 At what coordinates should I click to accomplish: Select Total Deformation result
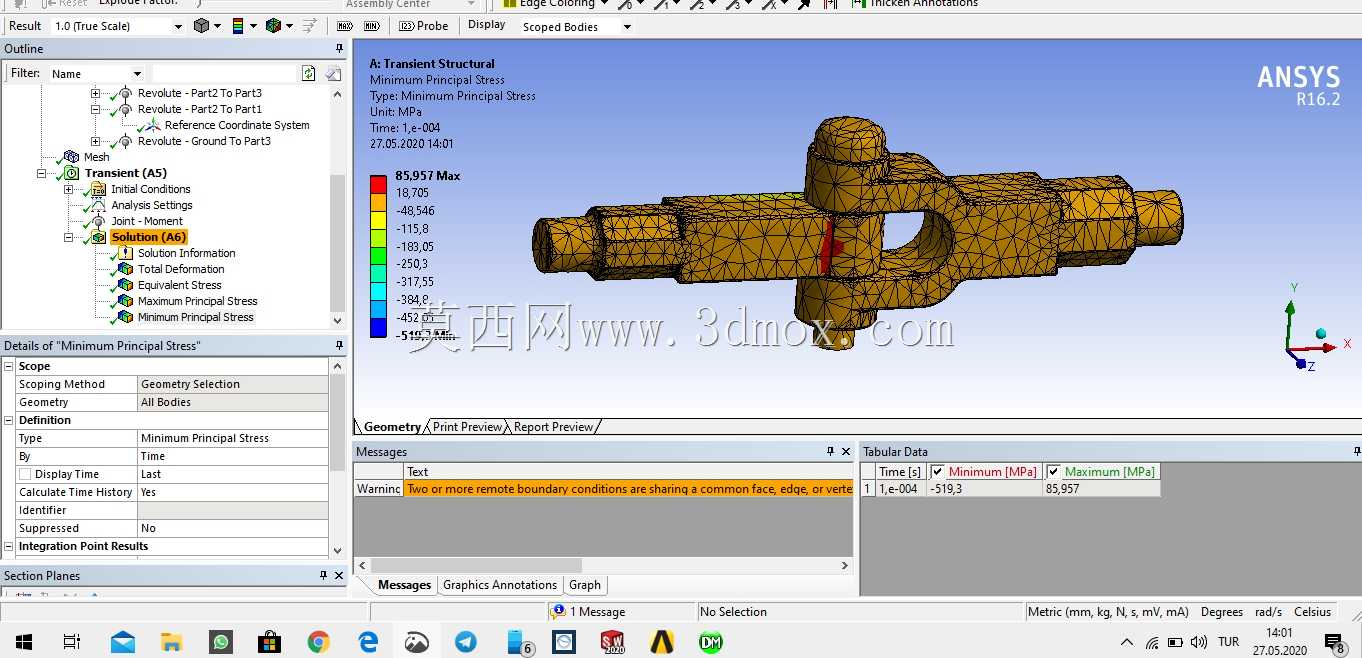pos(181,269)
